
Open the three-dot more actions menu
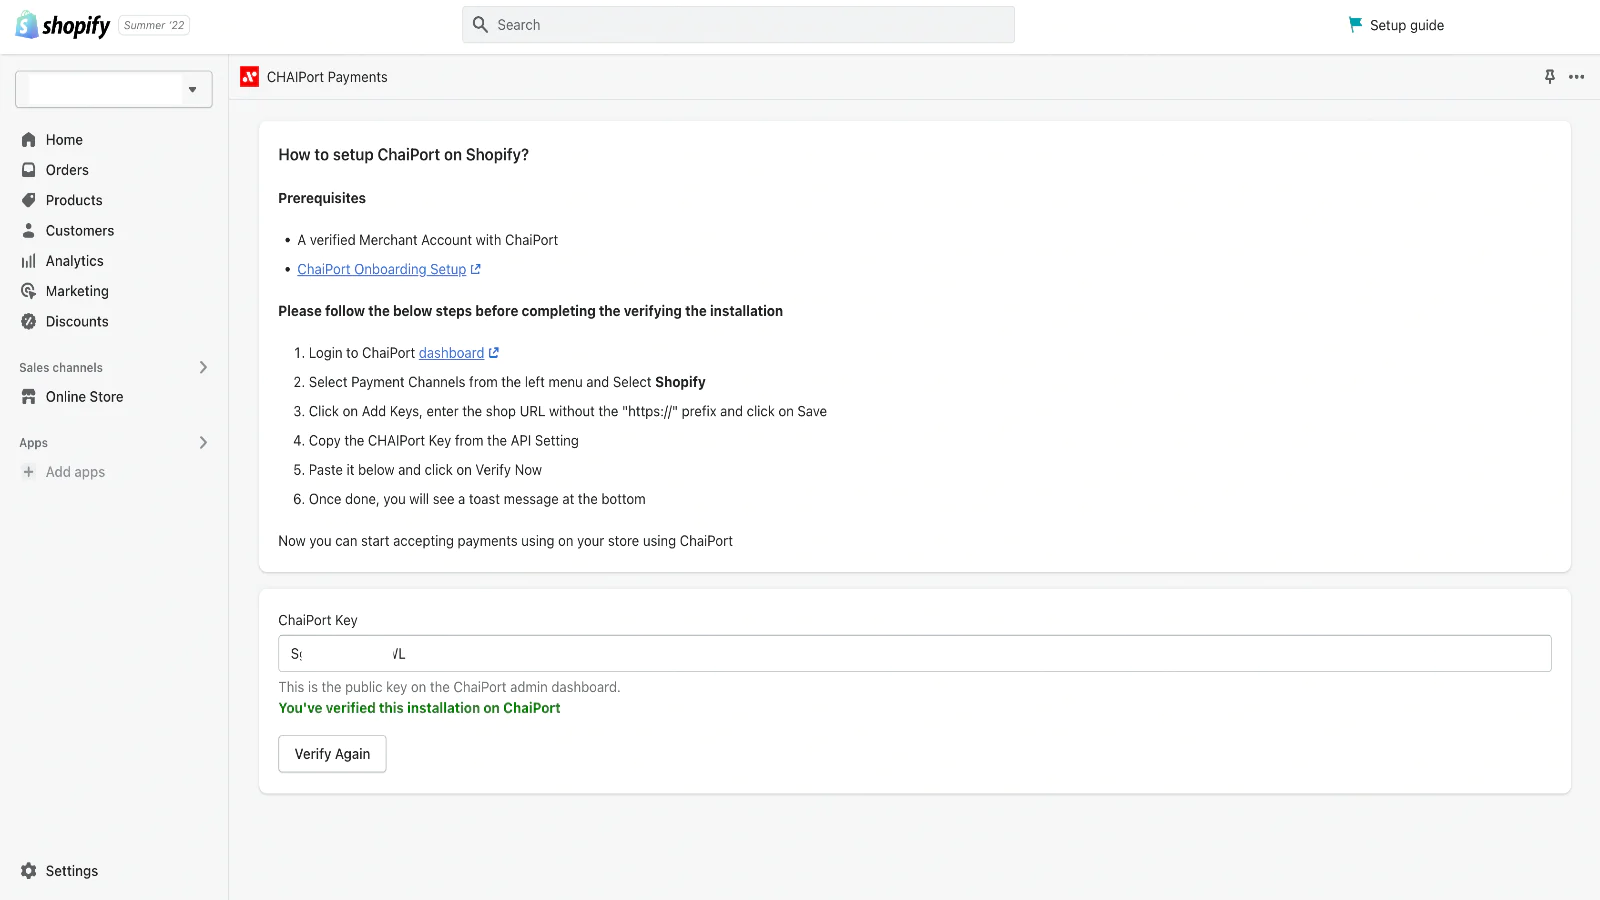tap(1576, 77)
